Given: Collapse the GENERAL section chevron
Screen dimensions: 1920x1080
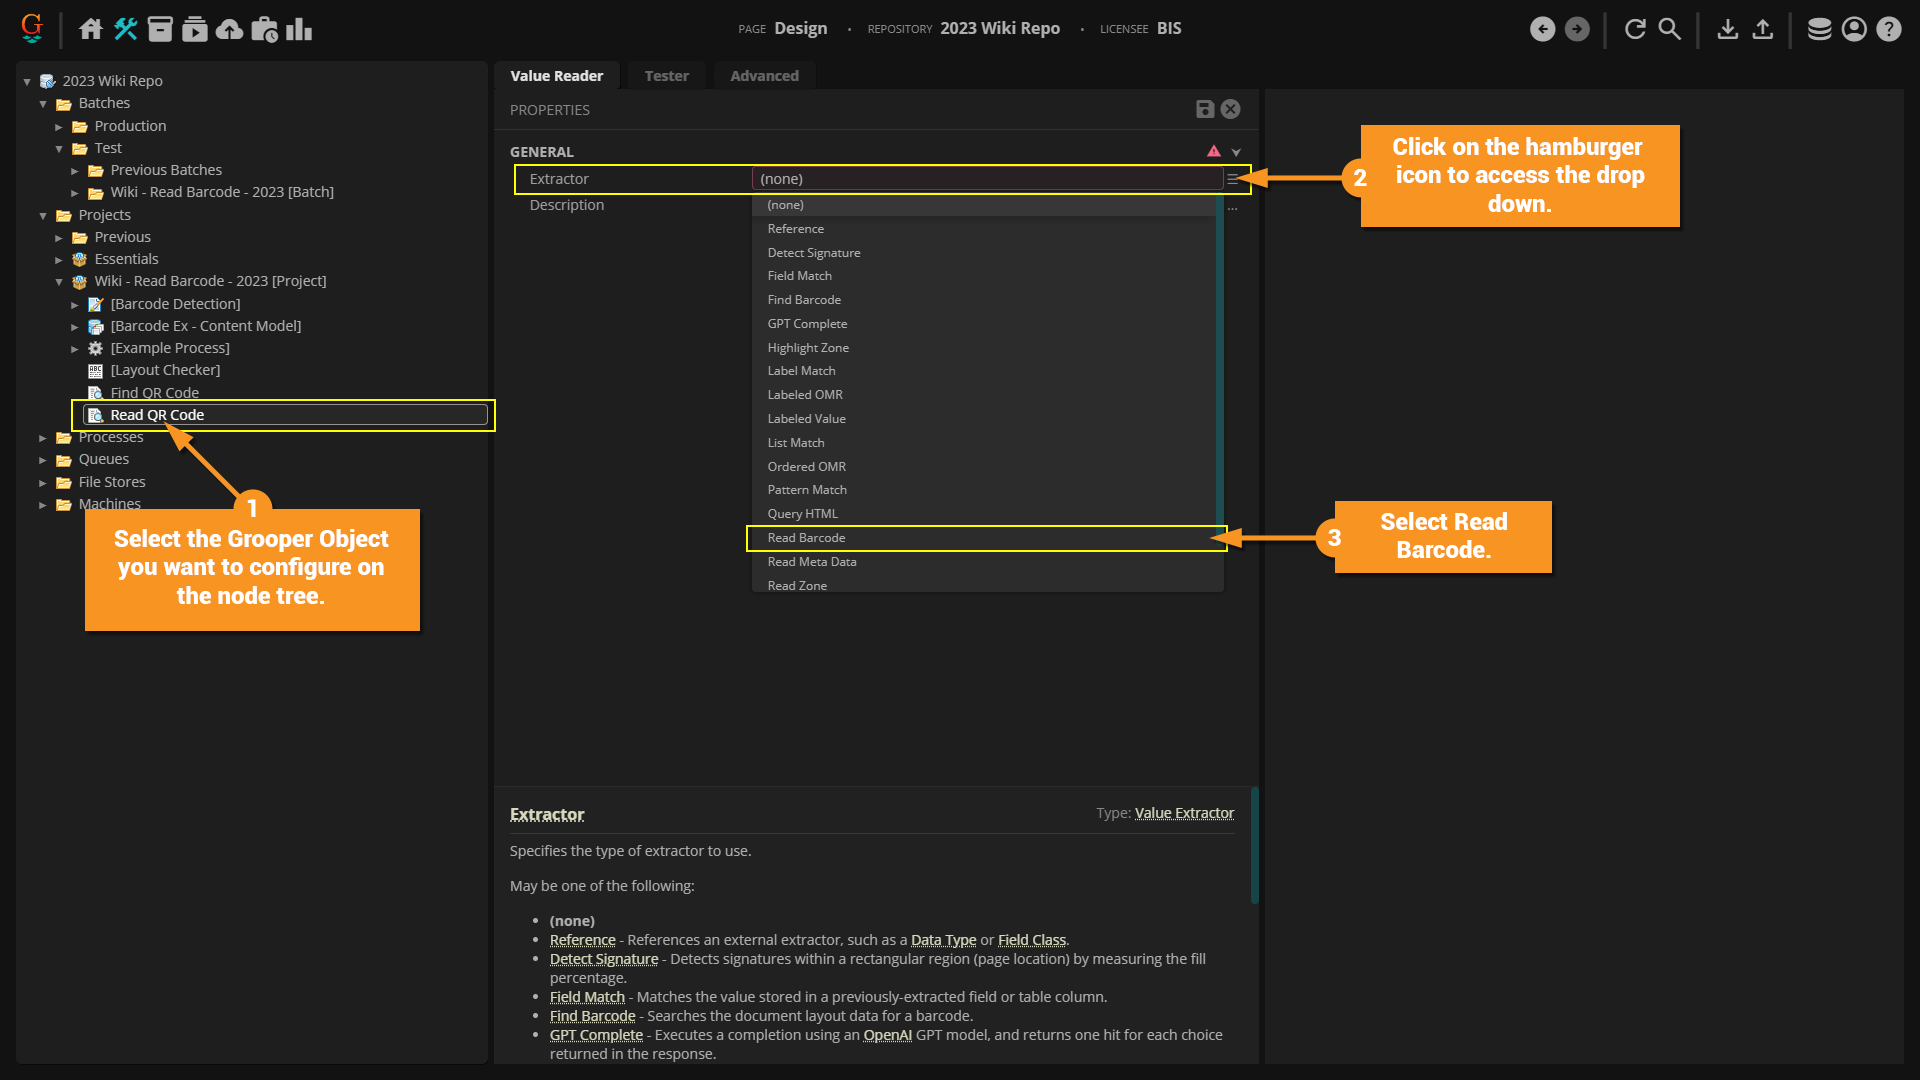Looking at the screenshot, I should pos(1236,152).
